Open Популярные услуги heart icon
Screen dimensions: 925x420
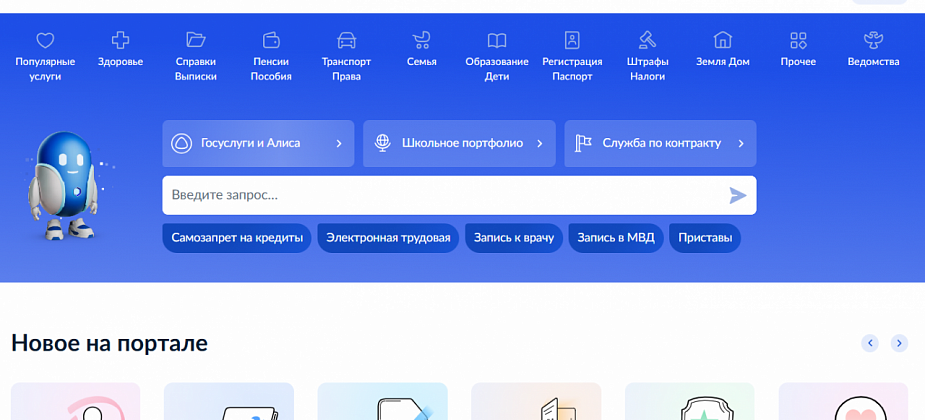point(45,40)
